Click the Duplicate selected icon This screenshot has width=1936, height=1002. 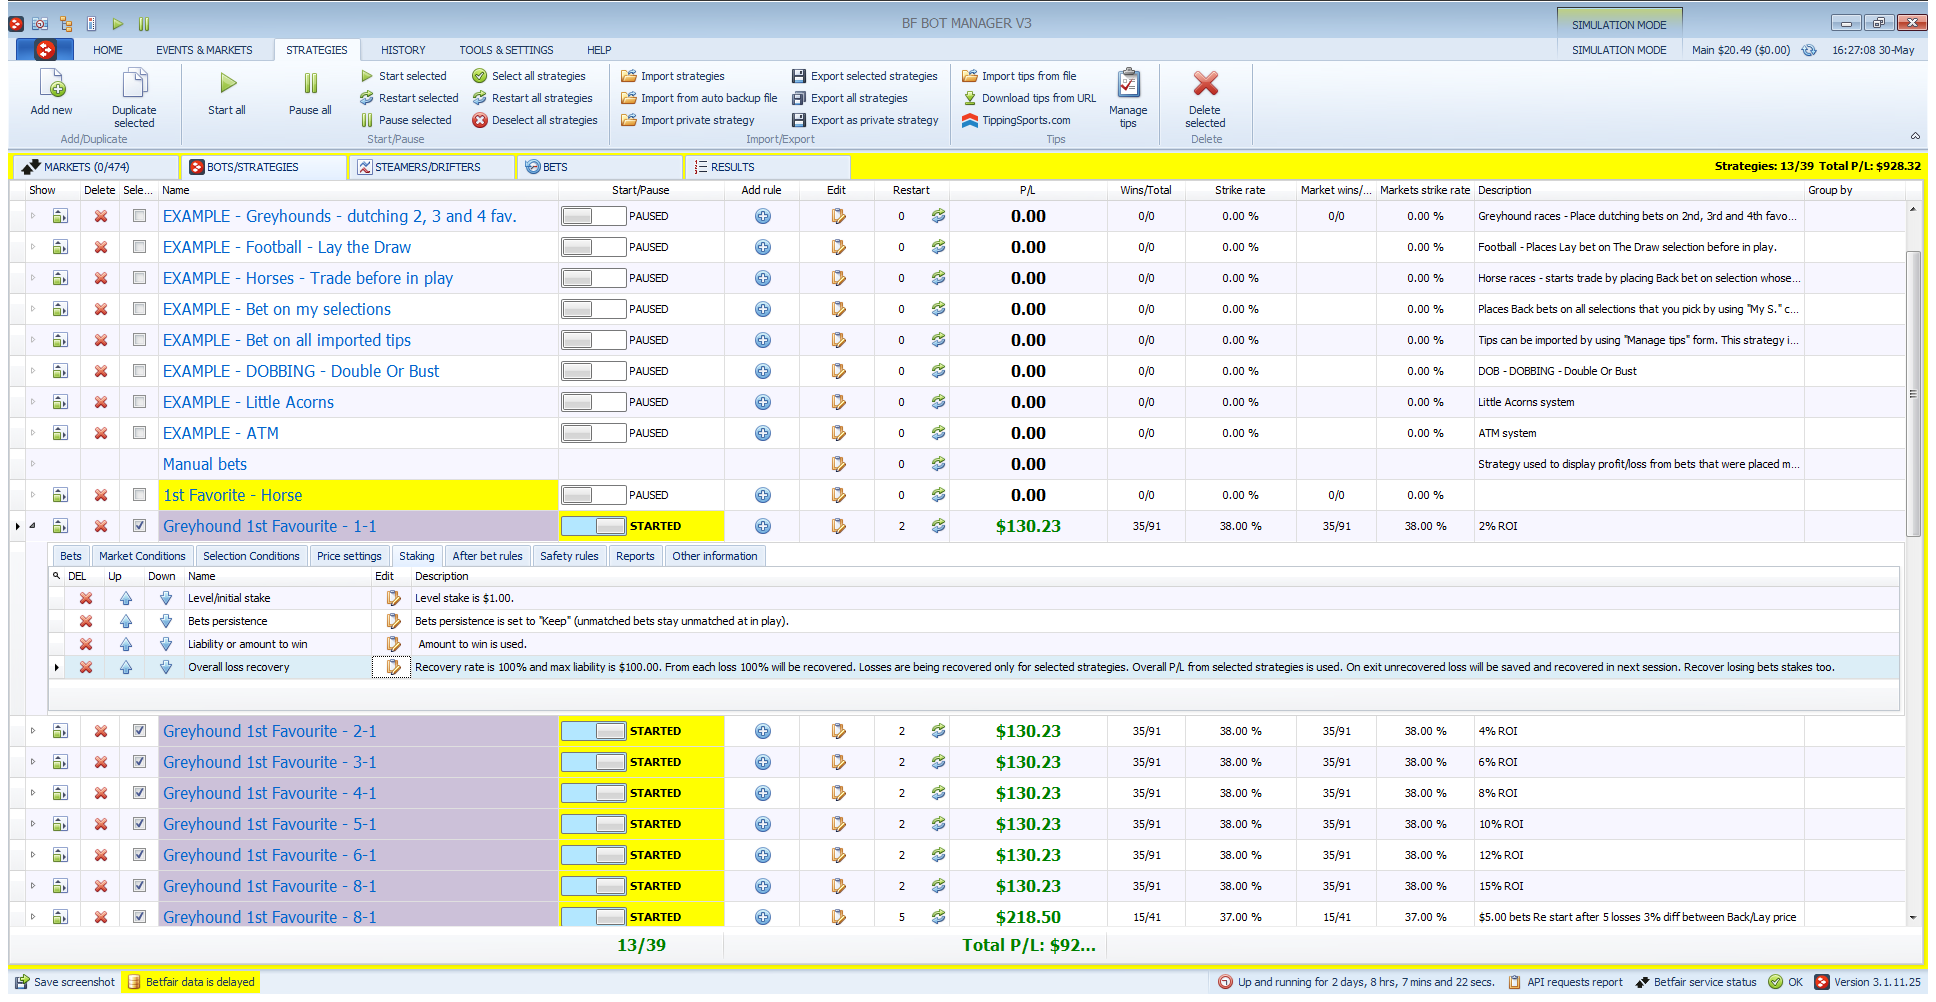(x=134, y=84)
